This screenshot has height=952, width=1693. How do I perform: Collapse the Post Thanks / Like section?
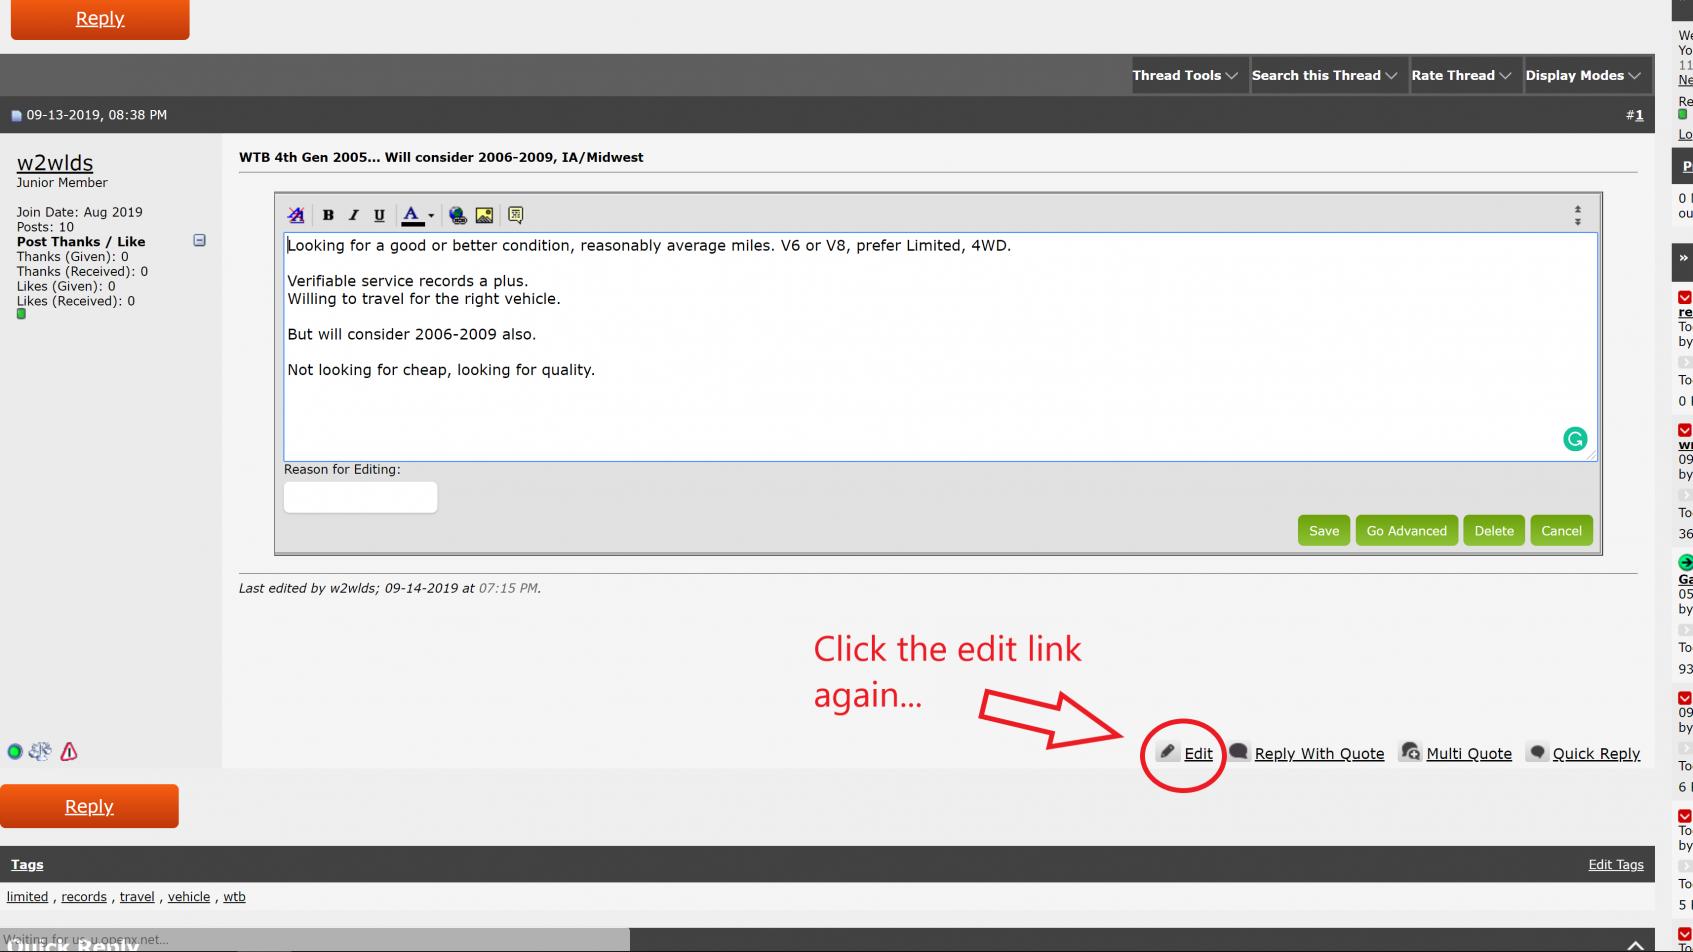coord(199,240)
